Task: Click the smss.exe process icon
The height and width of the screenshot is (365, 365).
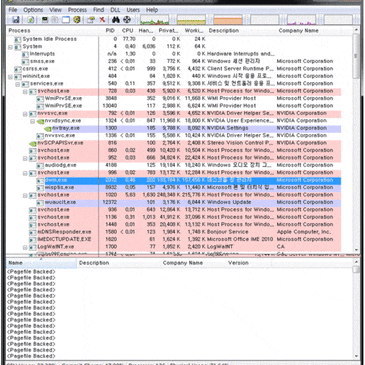Action: click(x=25, y=62)
